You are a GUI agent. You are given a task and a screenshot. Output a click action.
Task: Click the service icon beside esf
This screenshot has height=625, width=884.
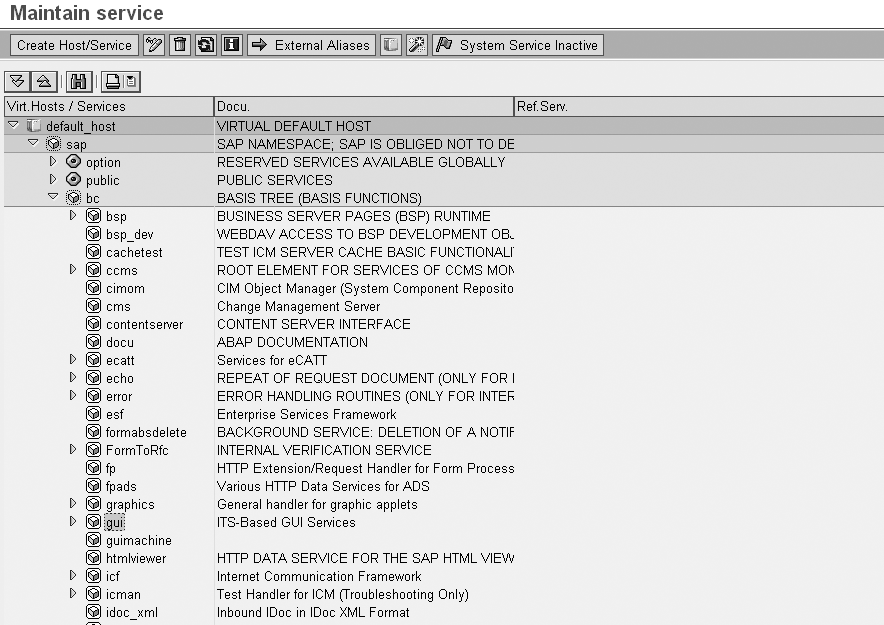[94, 414]
